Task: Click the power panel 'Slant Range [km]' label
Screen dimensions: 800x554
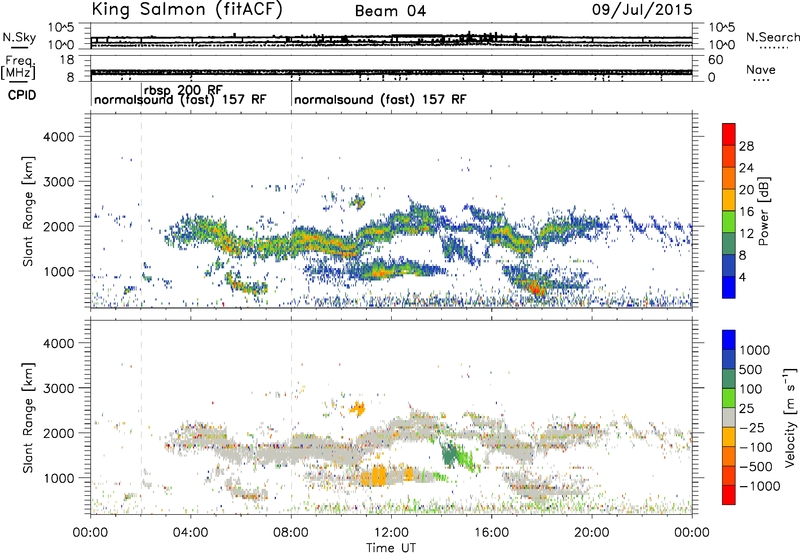Action: (28, 211)
